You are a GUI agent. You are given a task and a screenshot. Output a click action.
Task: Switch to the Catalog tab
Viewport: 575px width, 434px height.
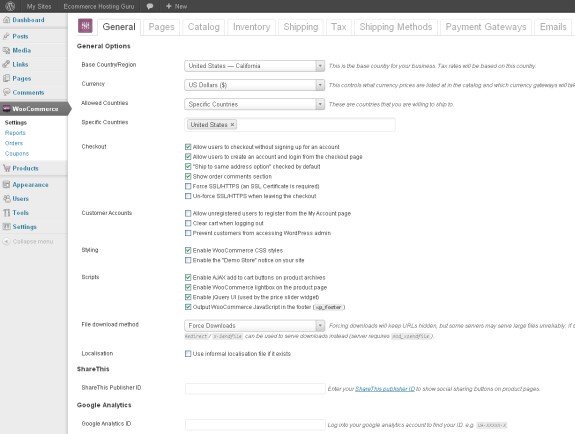204,27
